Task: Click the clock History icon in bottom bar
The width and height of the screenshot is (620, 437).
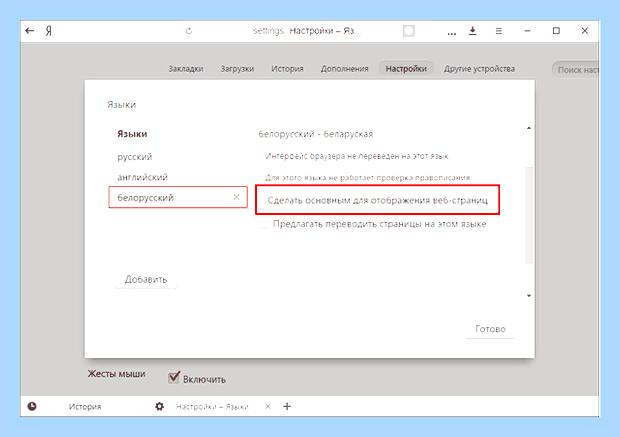Action: click(32, 406)
